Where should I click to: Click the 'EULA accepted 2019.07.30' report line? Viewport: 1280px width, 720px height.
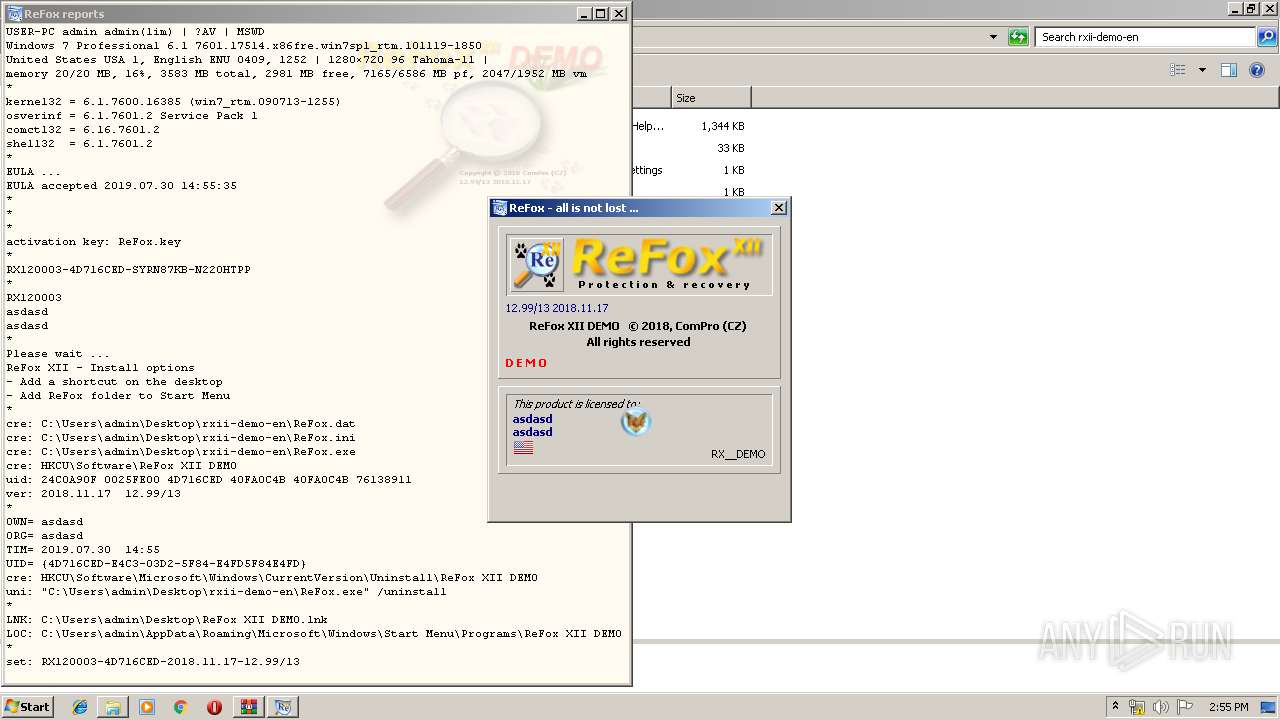122,186
